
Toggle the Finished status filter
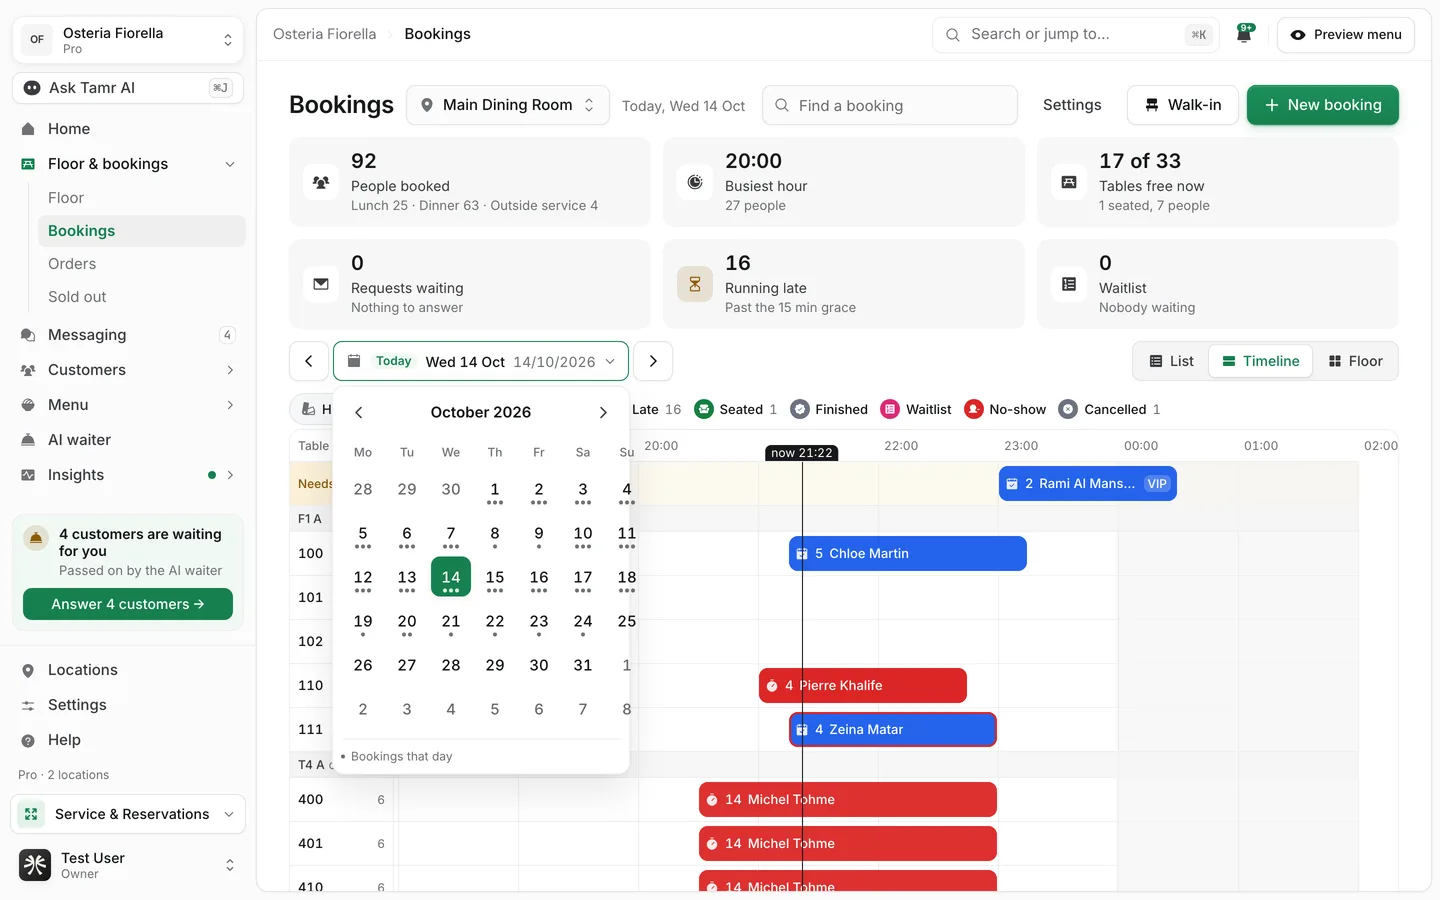[829, 409]
